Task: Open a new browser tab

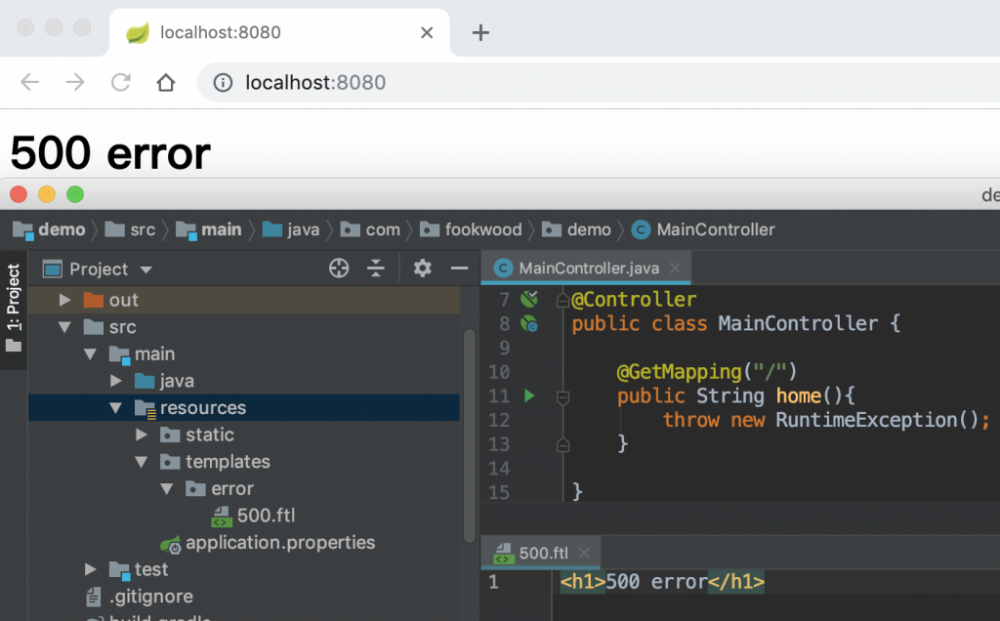Action: click(x=480, y=32)
